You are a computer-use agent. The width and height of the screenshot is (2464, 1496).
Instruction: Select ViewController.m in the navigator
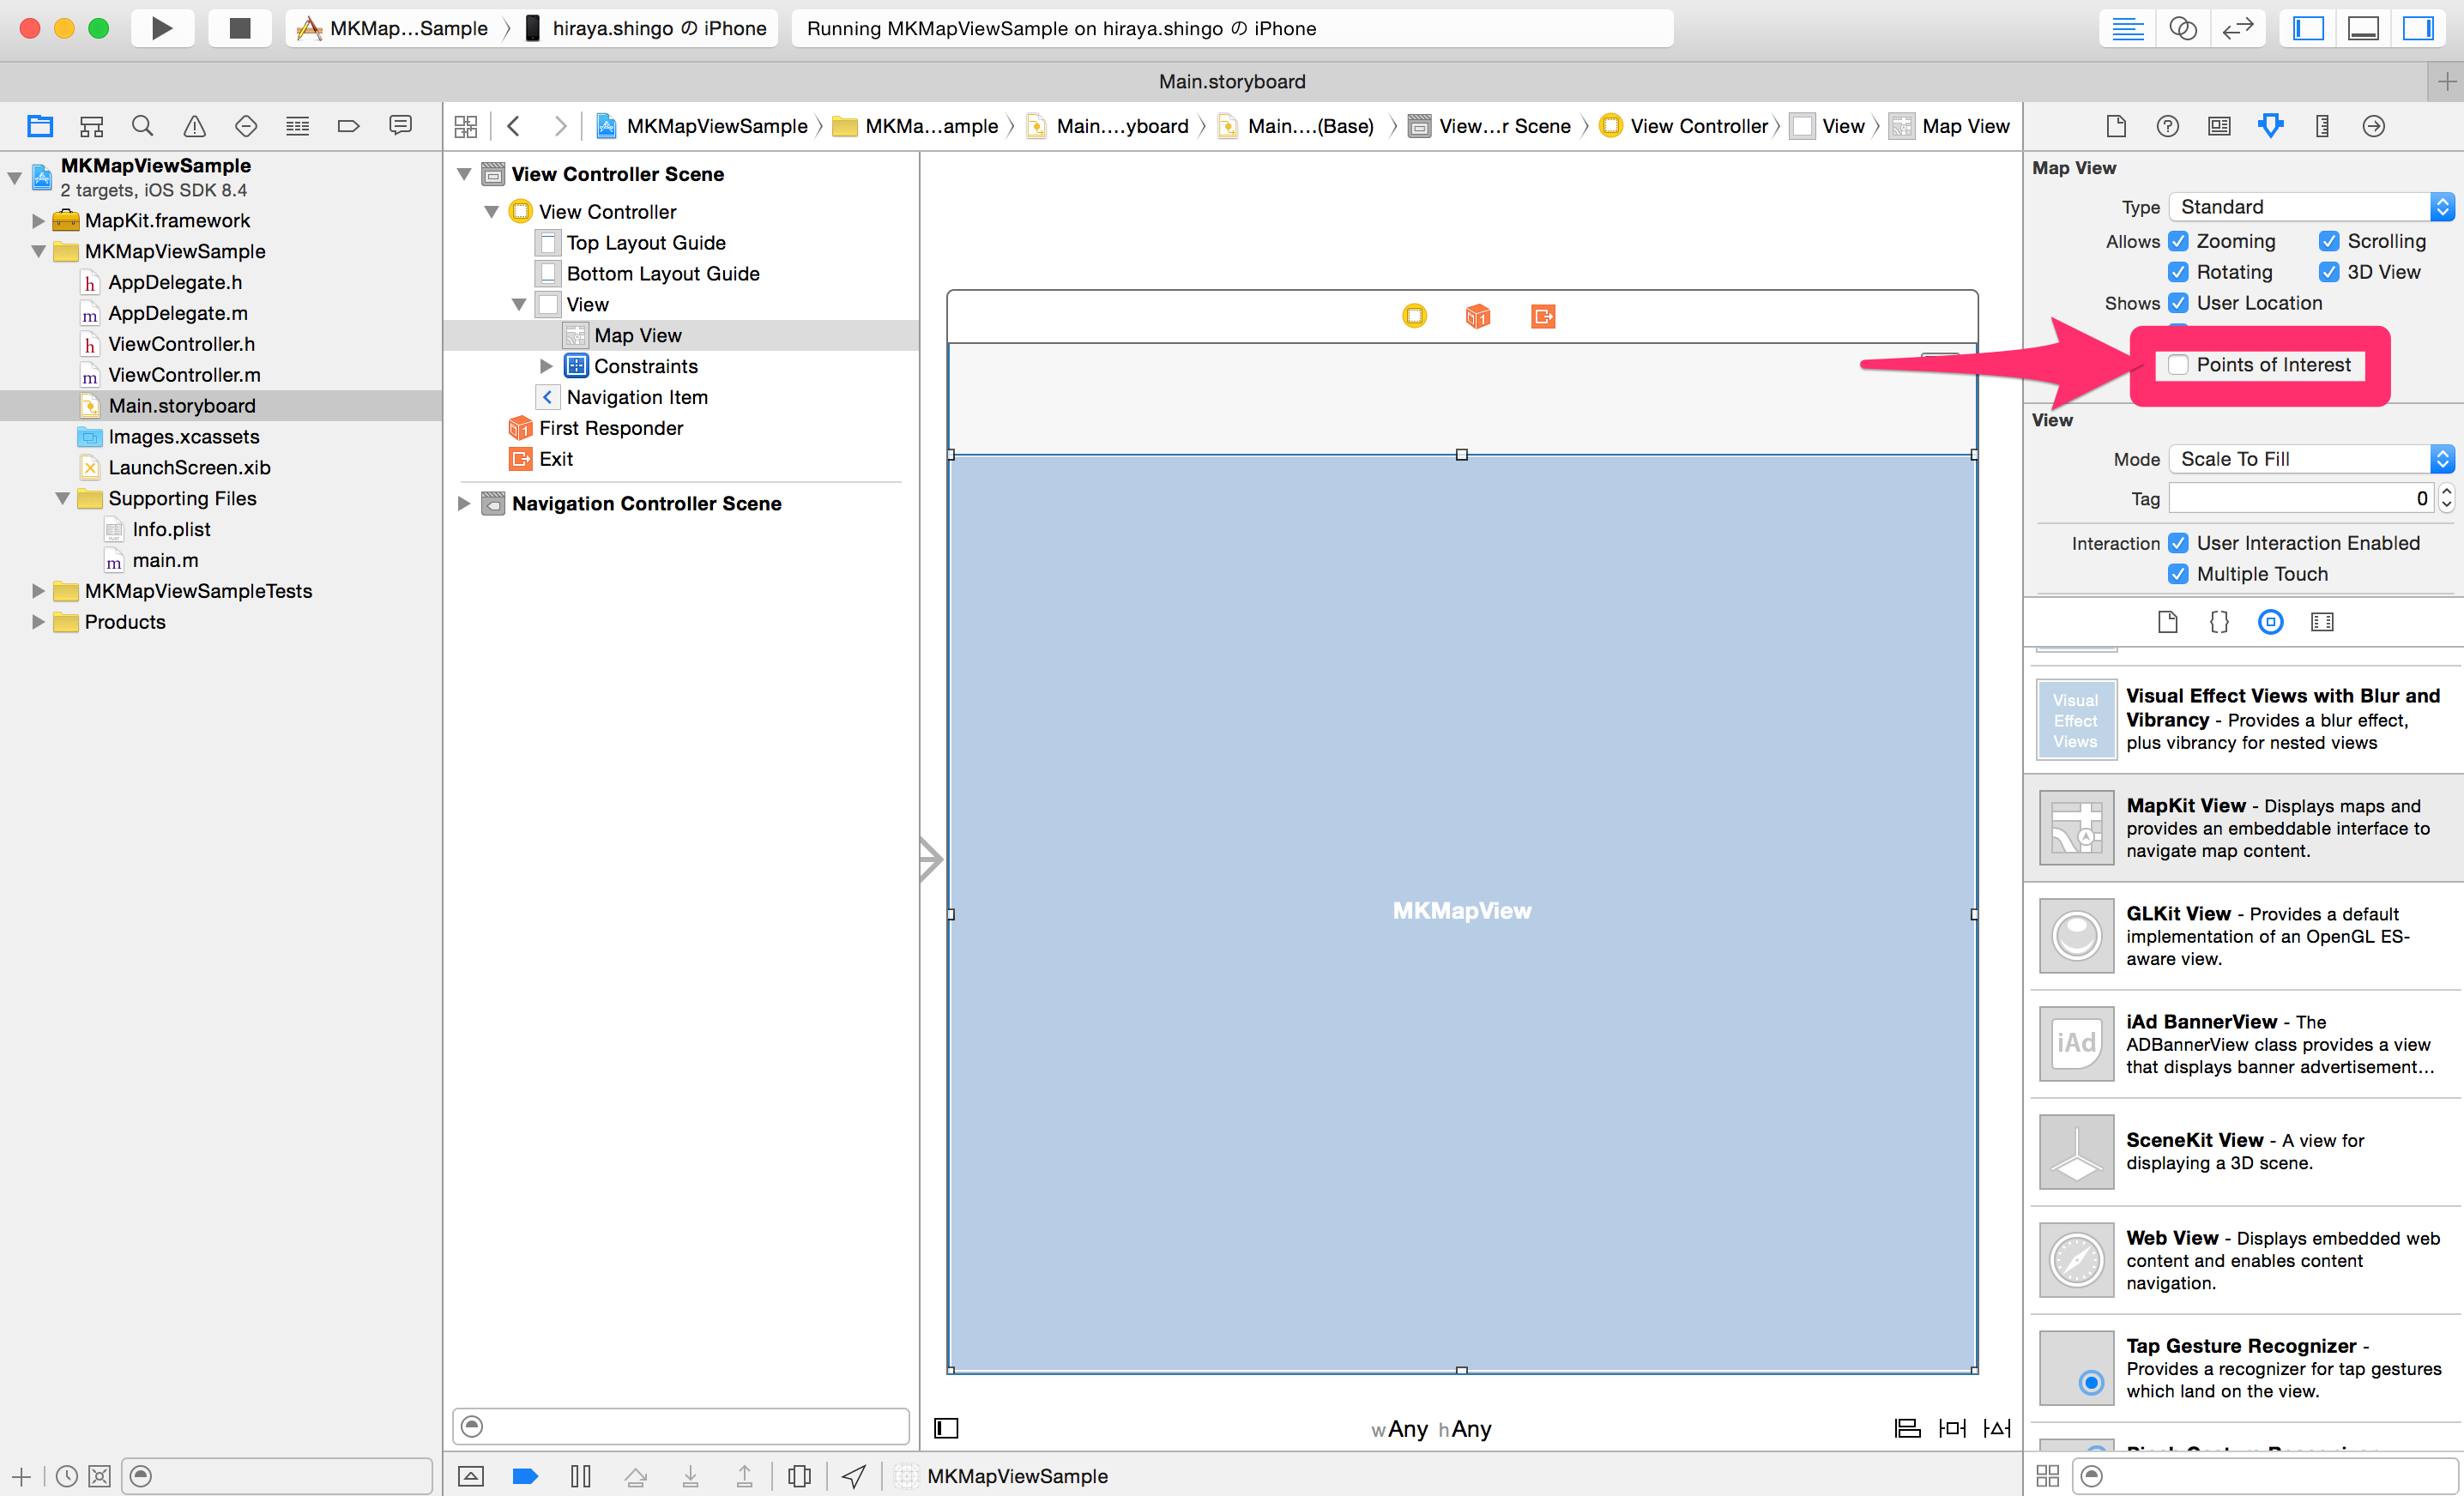[184, 375]
